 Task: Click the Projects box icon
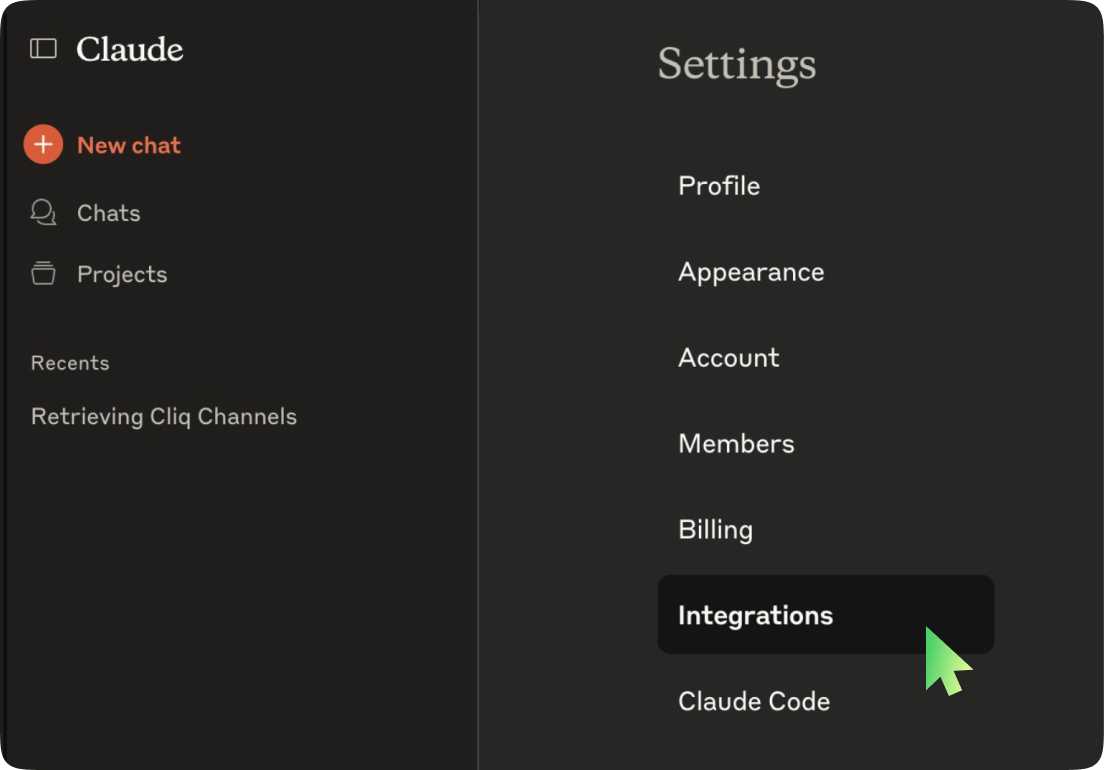point(43,273)
